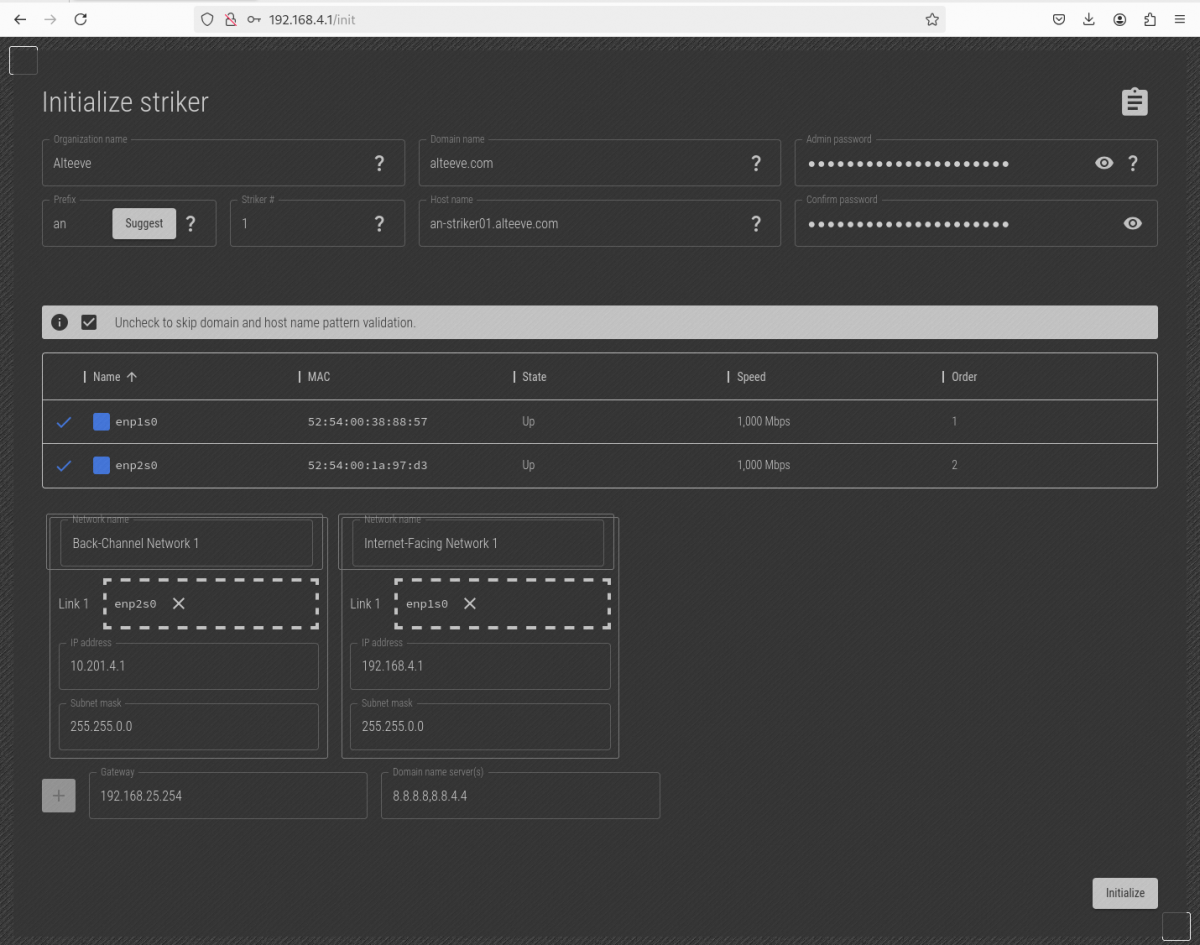
Task: Click help icon next to Suggest button
Action: tap(191, 224)
